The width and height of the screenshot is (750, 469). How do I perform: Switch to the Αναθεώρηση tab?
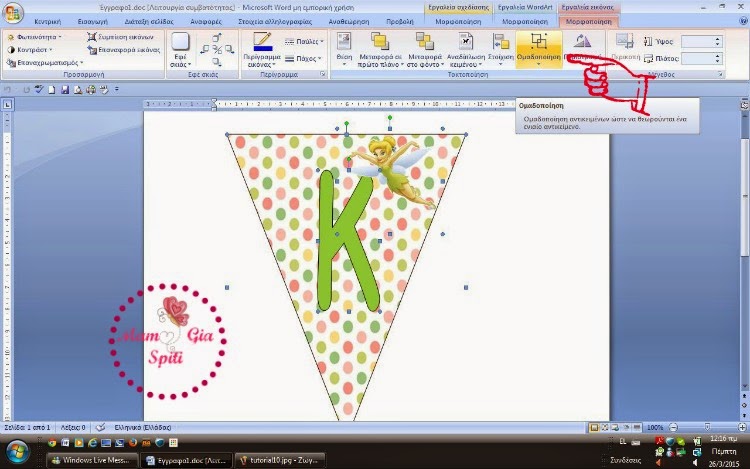pos(349,22)
